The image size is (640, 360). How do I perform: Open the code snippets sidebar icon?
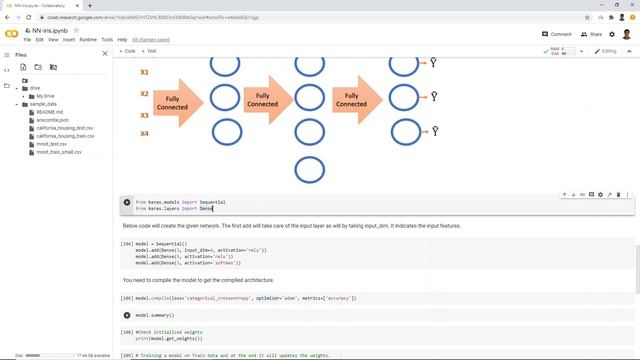pos(7,70)
